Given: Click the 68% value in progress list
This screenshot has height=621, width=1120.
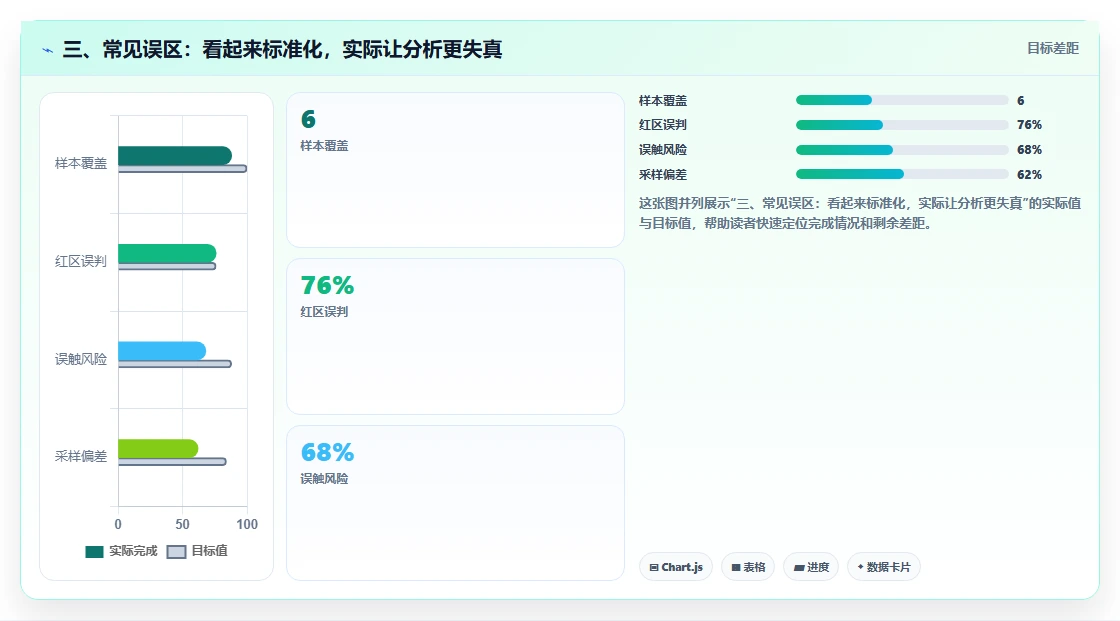Looking at the screenshot, I should 1029,150.
